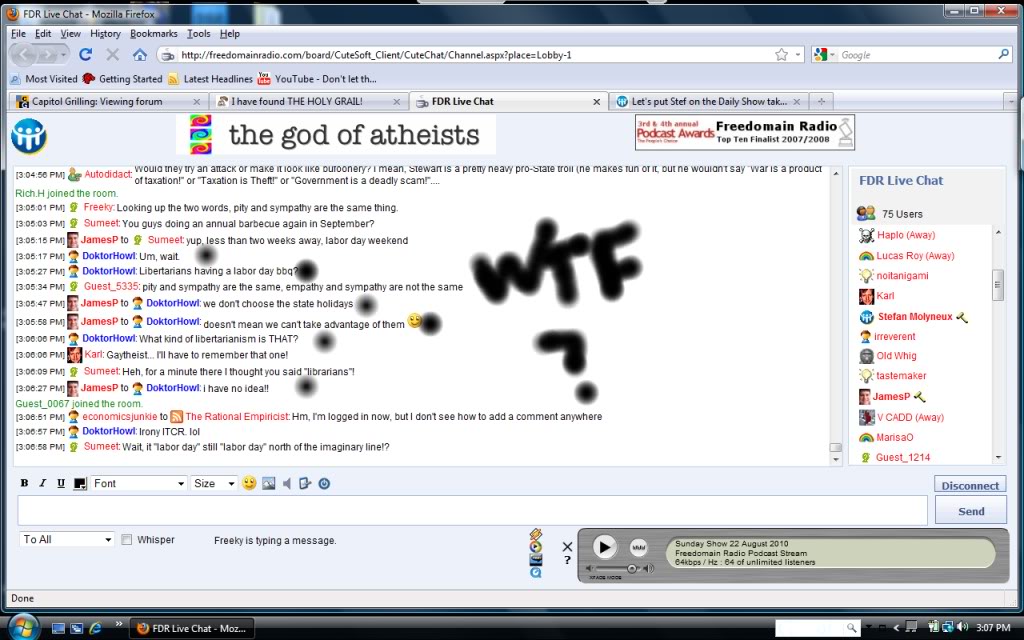The height and width of the screenshot is (640, 1024).
Task: Toggle bold text formatting in chat toolbar
Action: tap(24, 483)
